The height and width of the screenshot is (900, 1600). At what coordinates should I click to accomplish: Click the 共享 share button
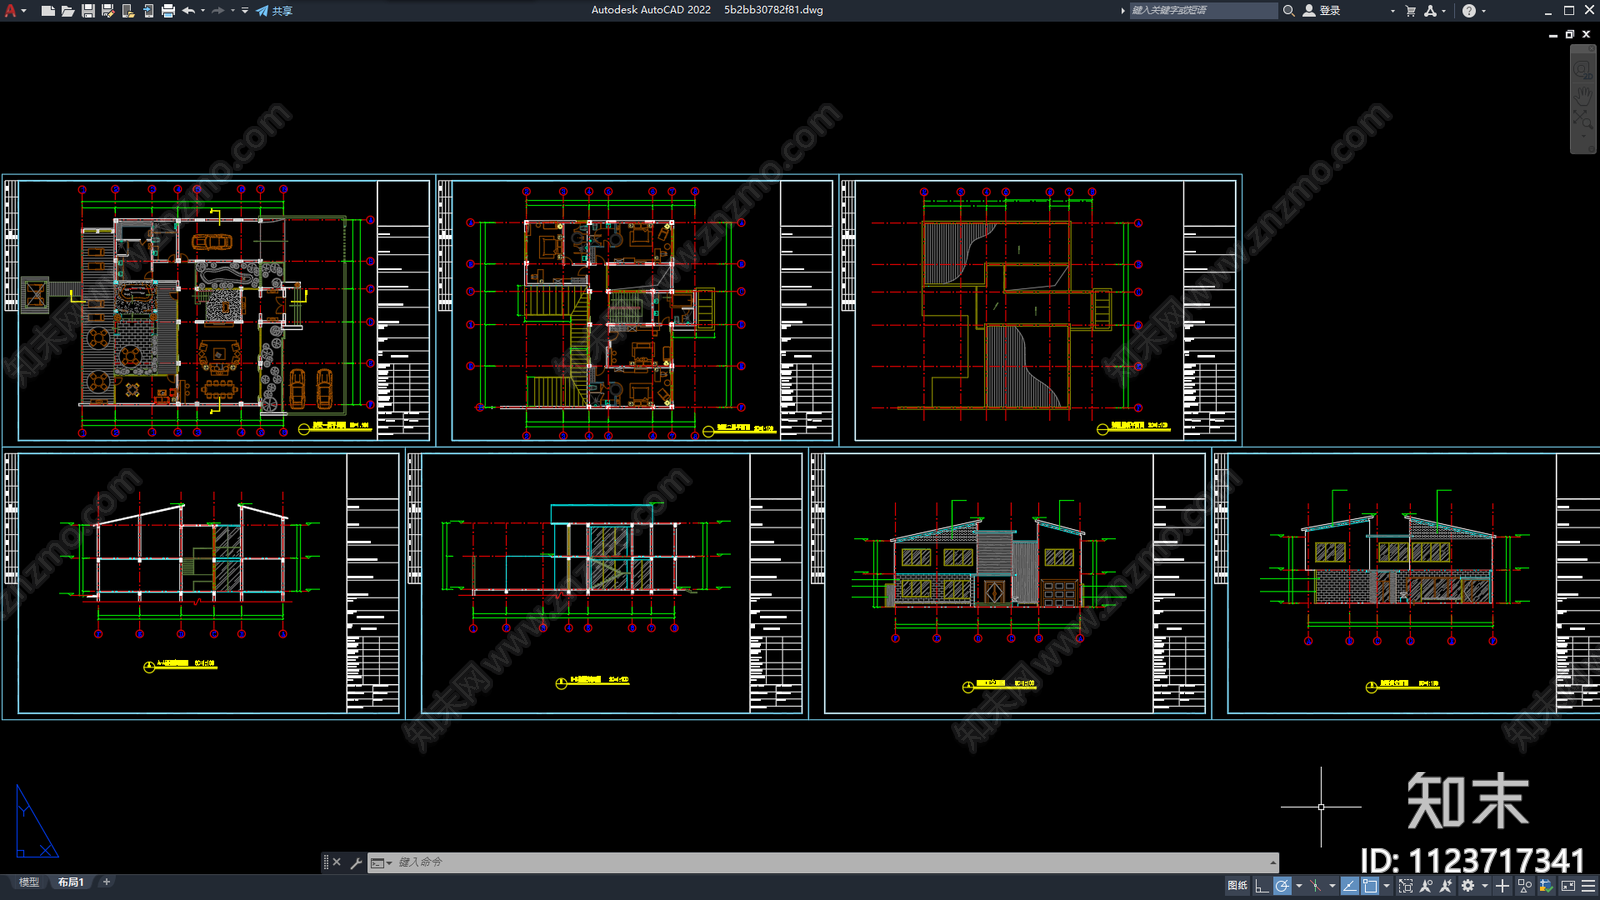[x=274, y=10]
